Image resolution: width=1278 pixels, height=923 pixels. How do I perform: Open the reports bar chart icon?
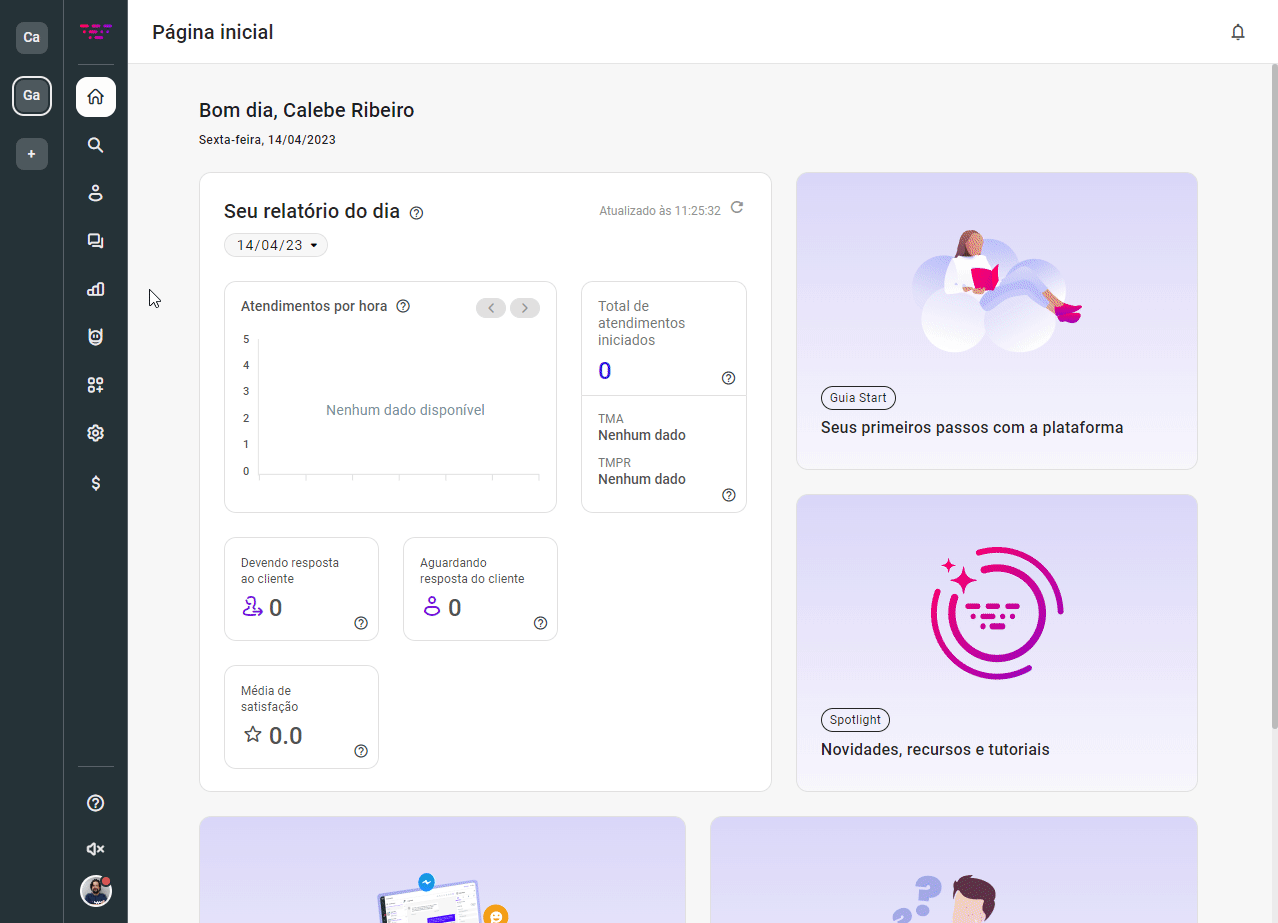(96, 289)
